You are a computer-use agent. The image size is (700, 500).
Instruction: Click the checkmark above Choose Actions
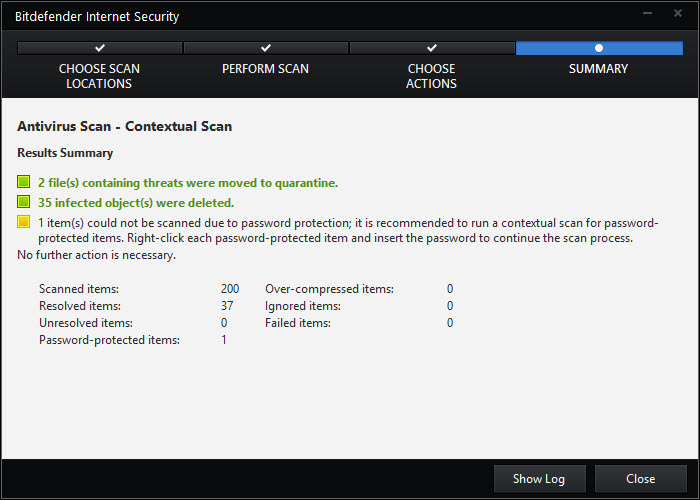(431, 47)
